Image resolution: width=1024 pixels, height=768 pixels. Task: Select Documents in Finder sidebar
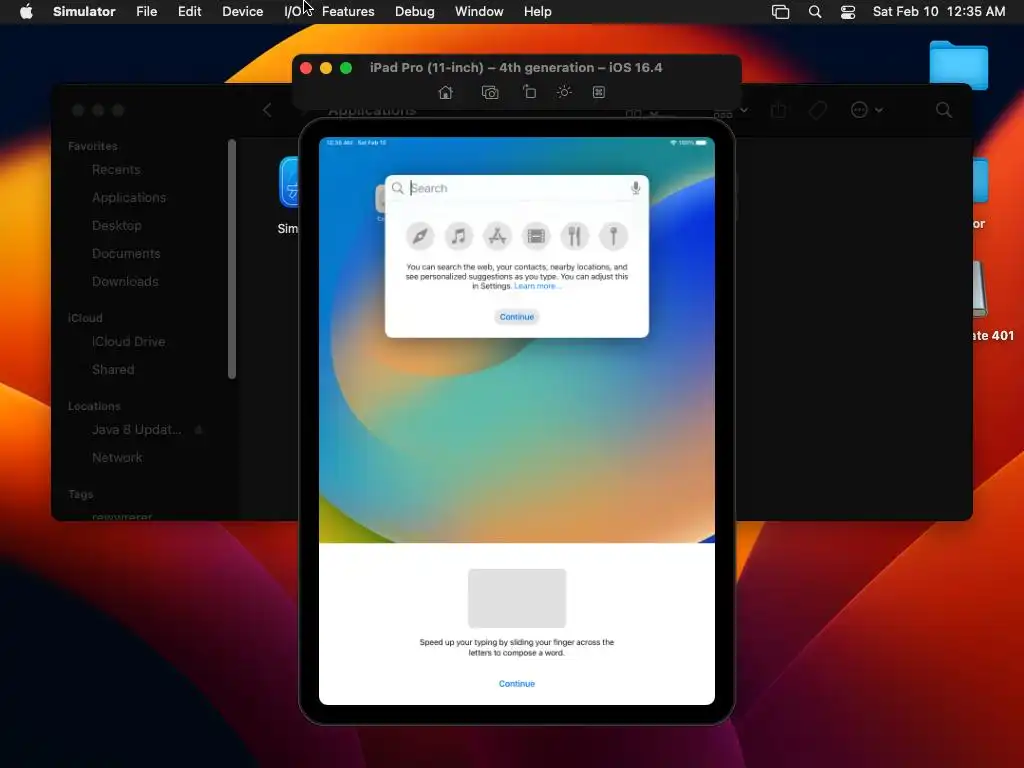tap(126, 253)
